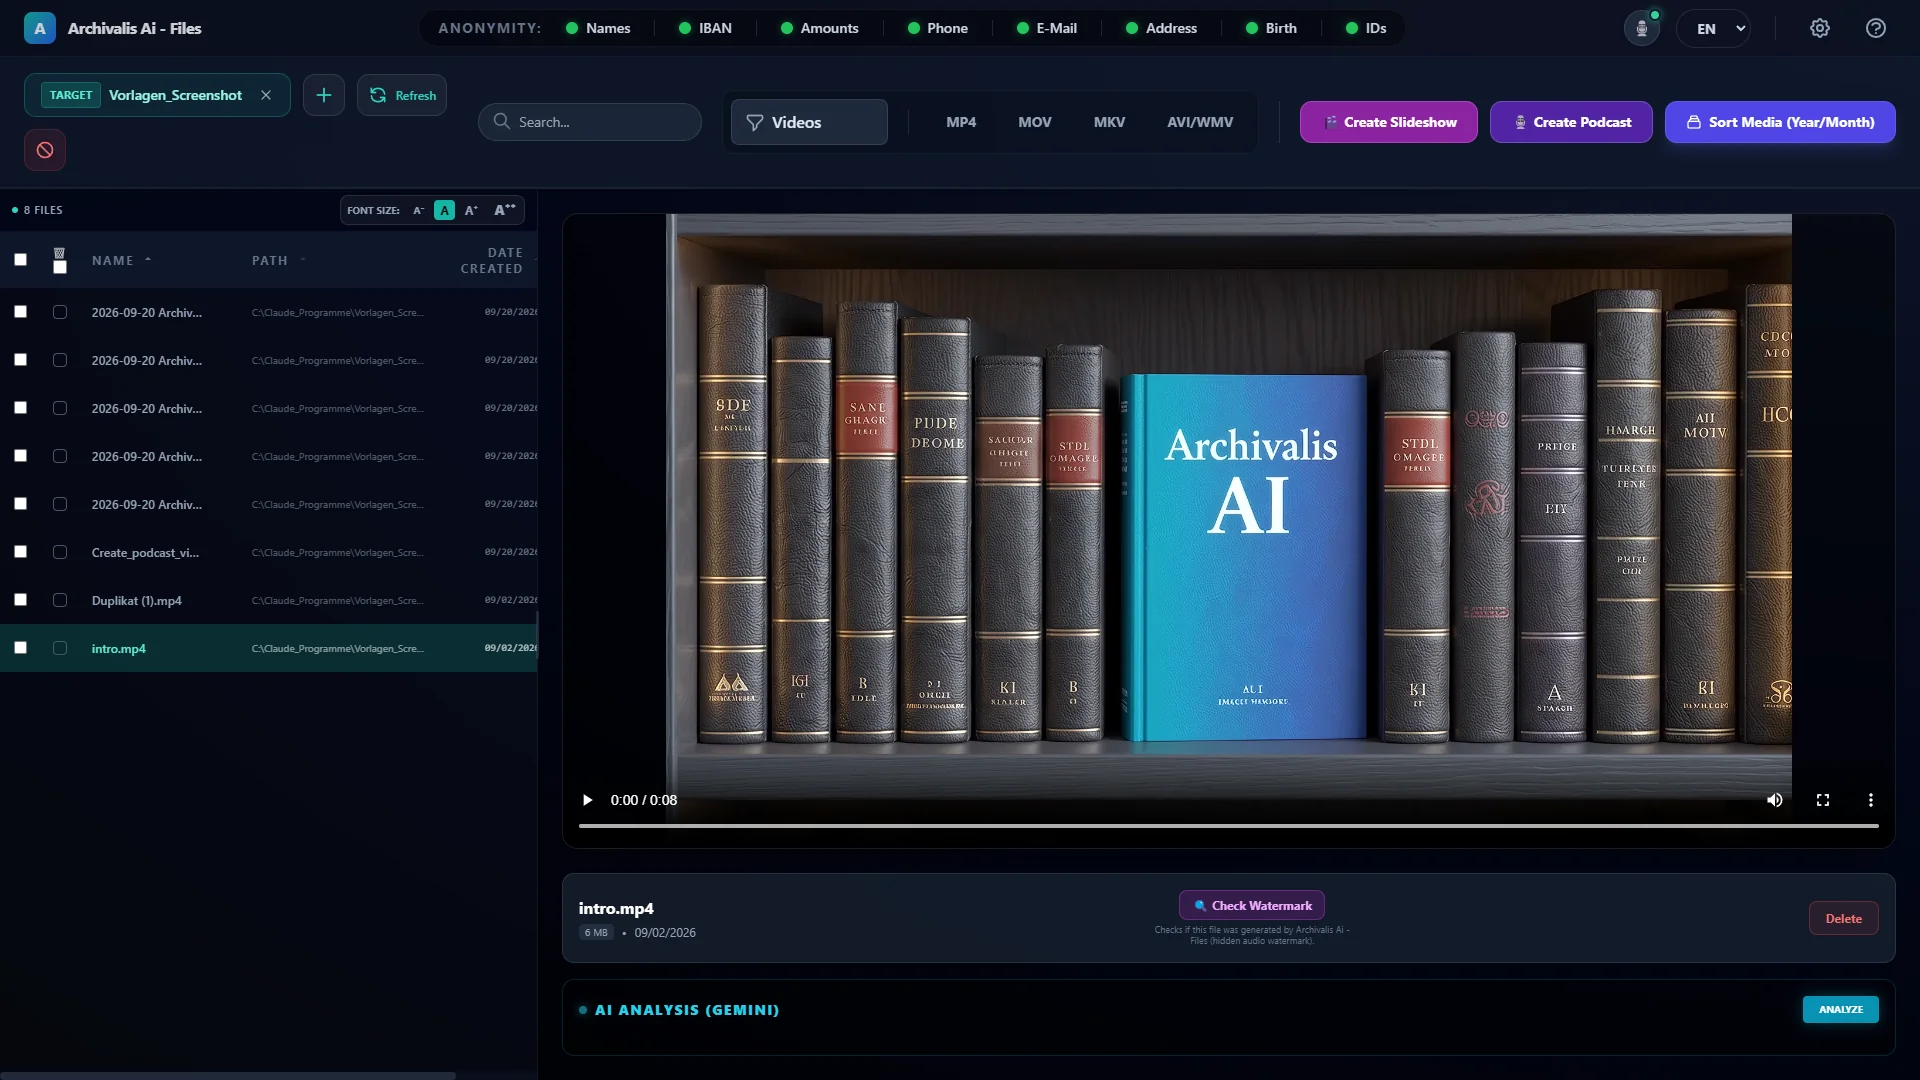Open the Videos filter dropdown

coord(809,122)
